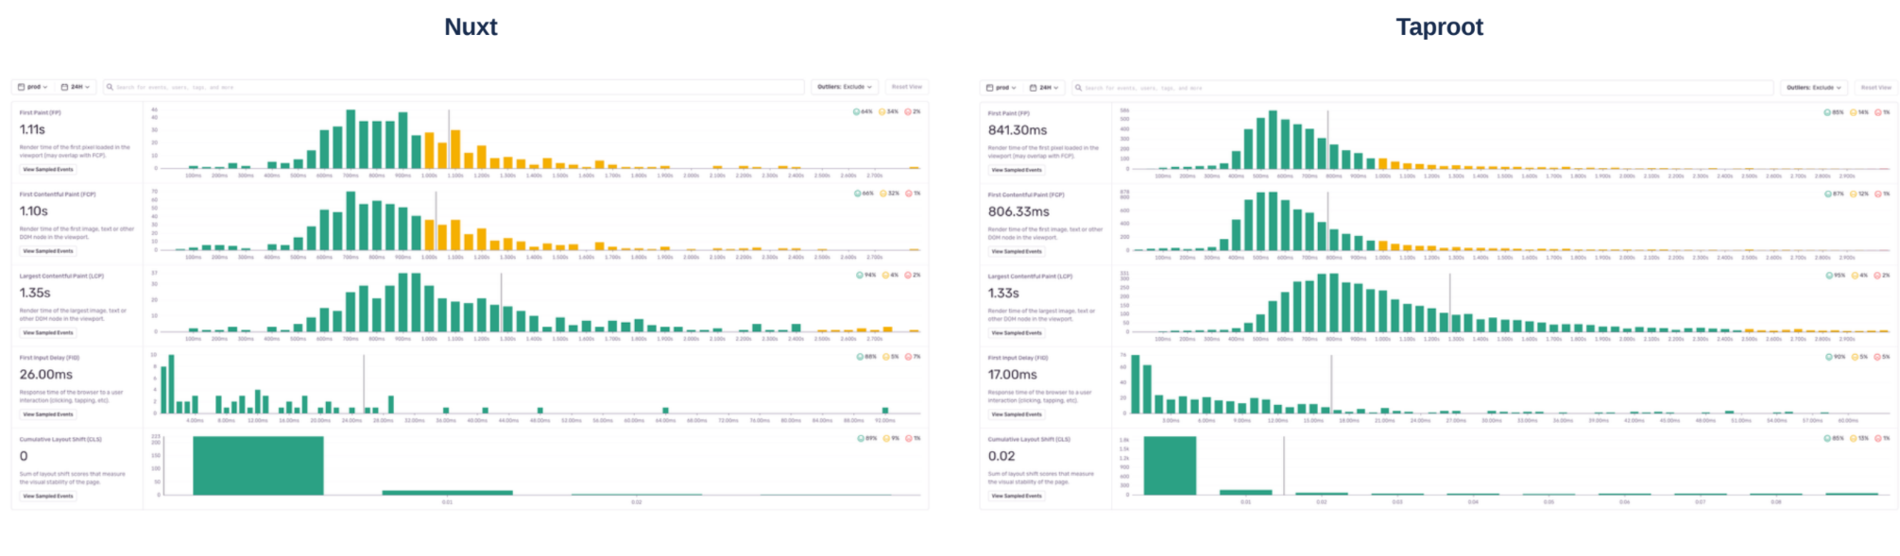Open Outliers: Exclude dropdown in Nuxt panel
Viewport: 1900px width, 556px height.
(x=845, y=87)
